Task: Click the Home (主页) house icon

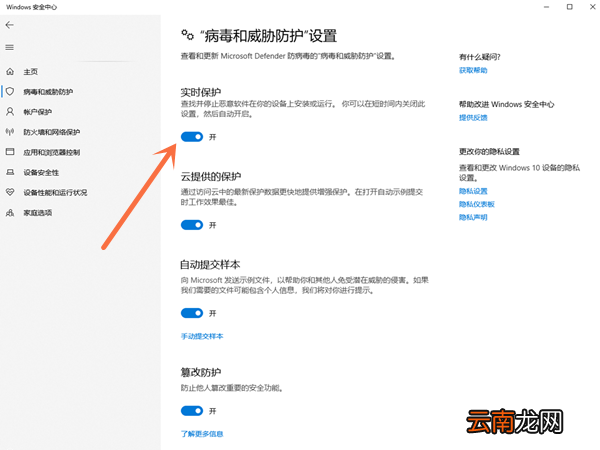Action: click(x=10, y=72)
